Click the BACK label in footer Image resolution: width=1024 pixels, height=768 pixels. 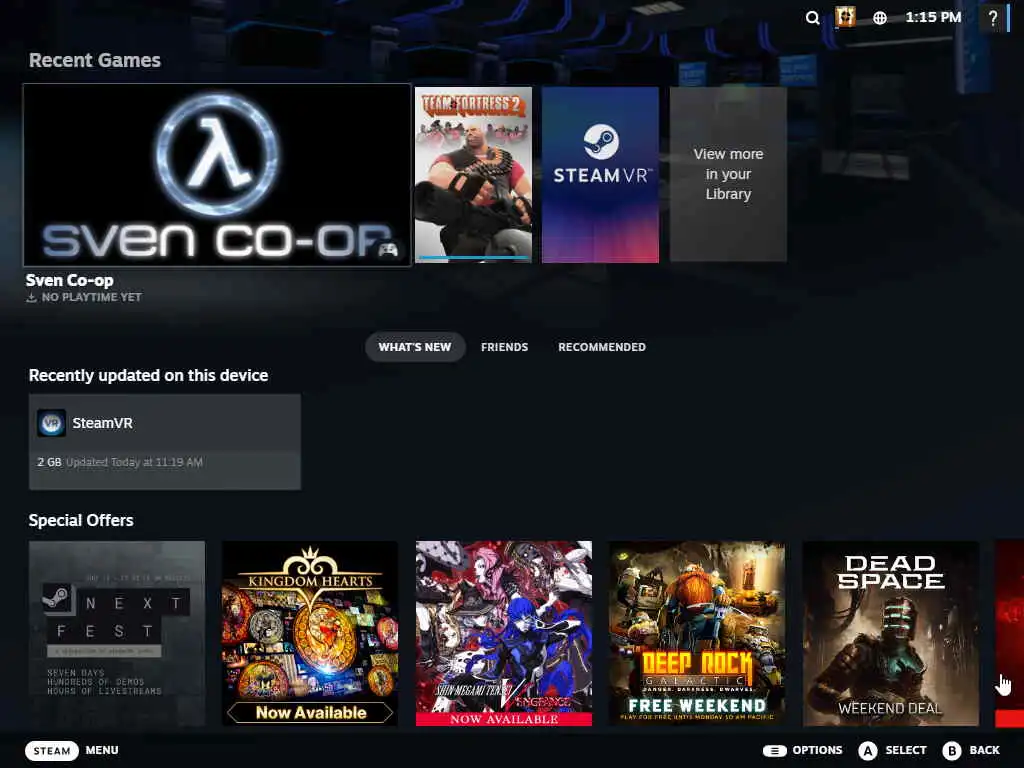click(984, 750)
